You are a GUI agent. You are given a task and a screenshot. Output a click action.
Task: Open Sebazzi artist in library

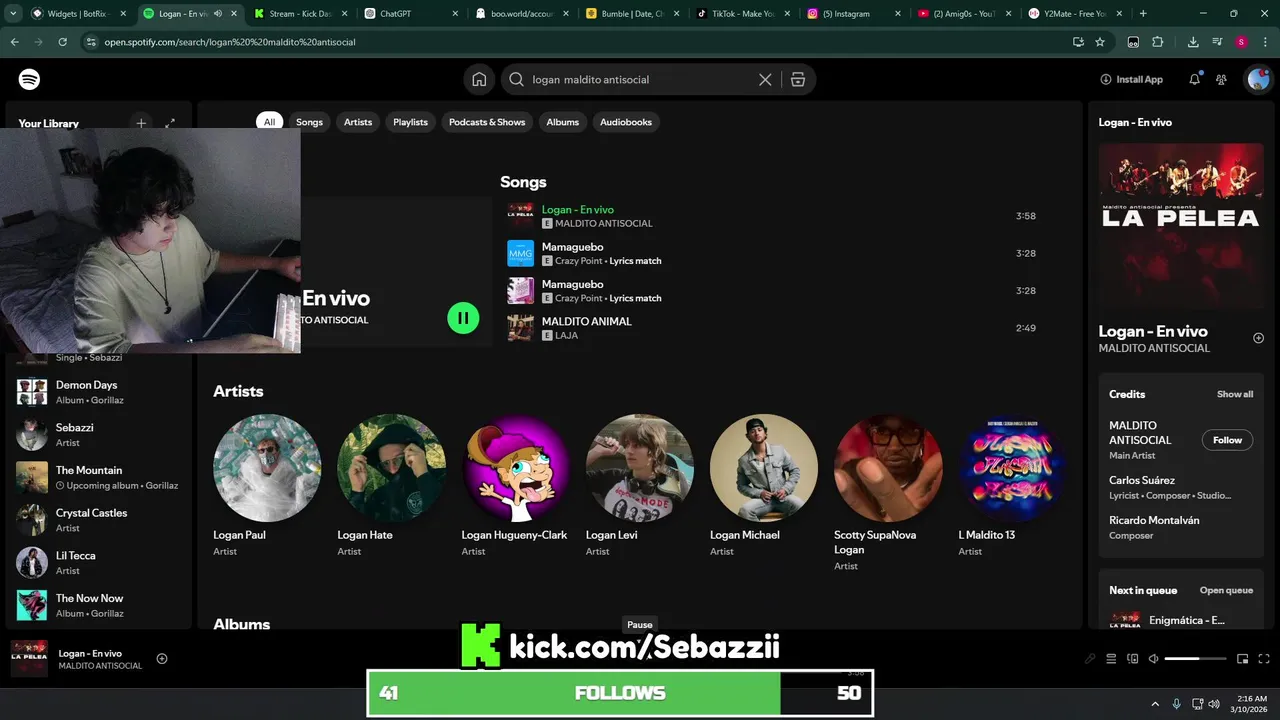[97, 434]
